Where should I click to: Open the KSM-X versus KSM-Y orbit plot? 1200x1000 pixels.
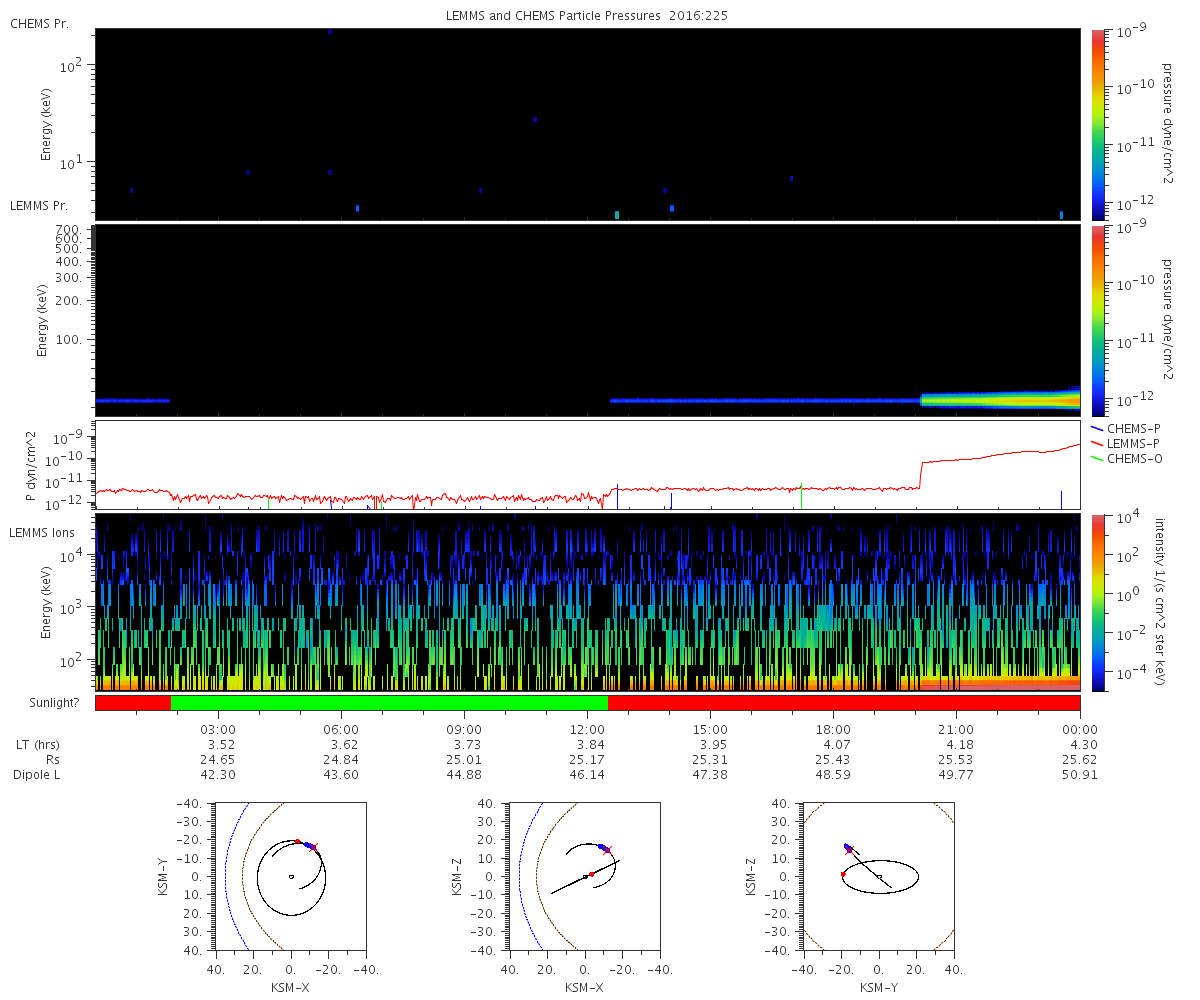[290, 876]
